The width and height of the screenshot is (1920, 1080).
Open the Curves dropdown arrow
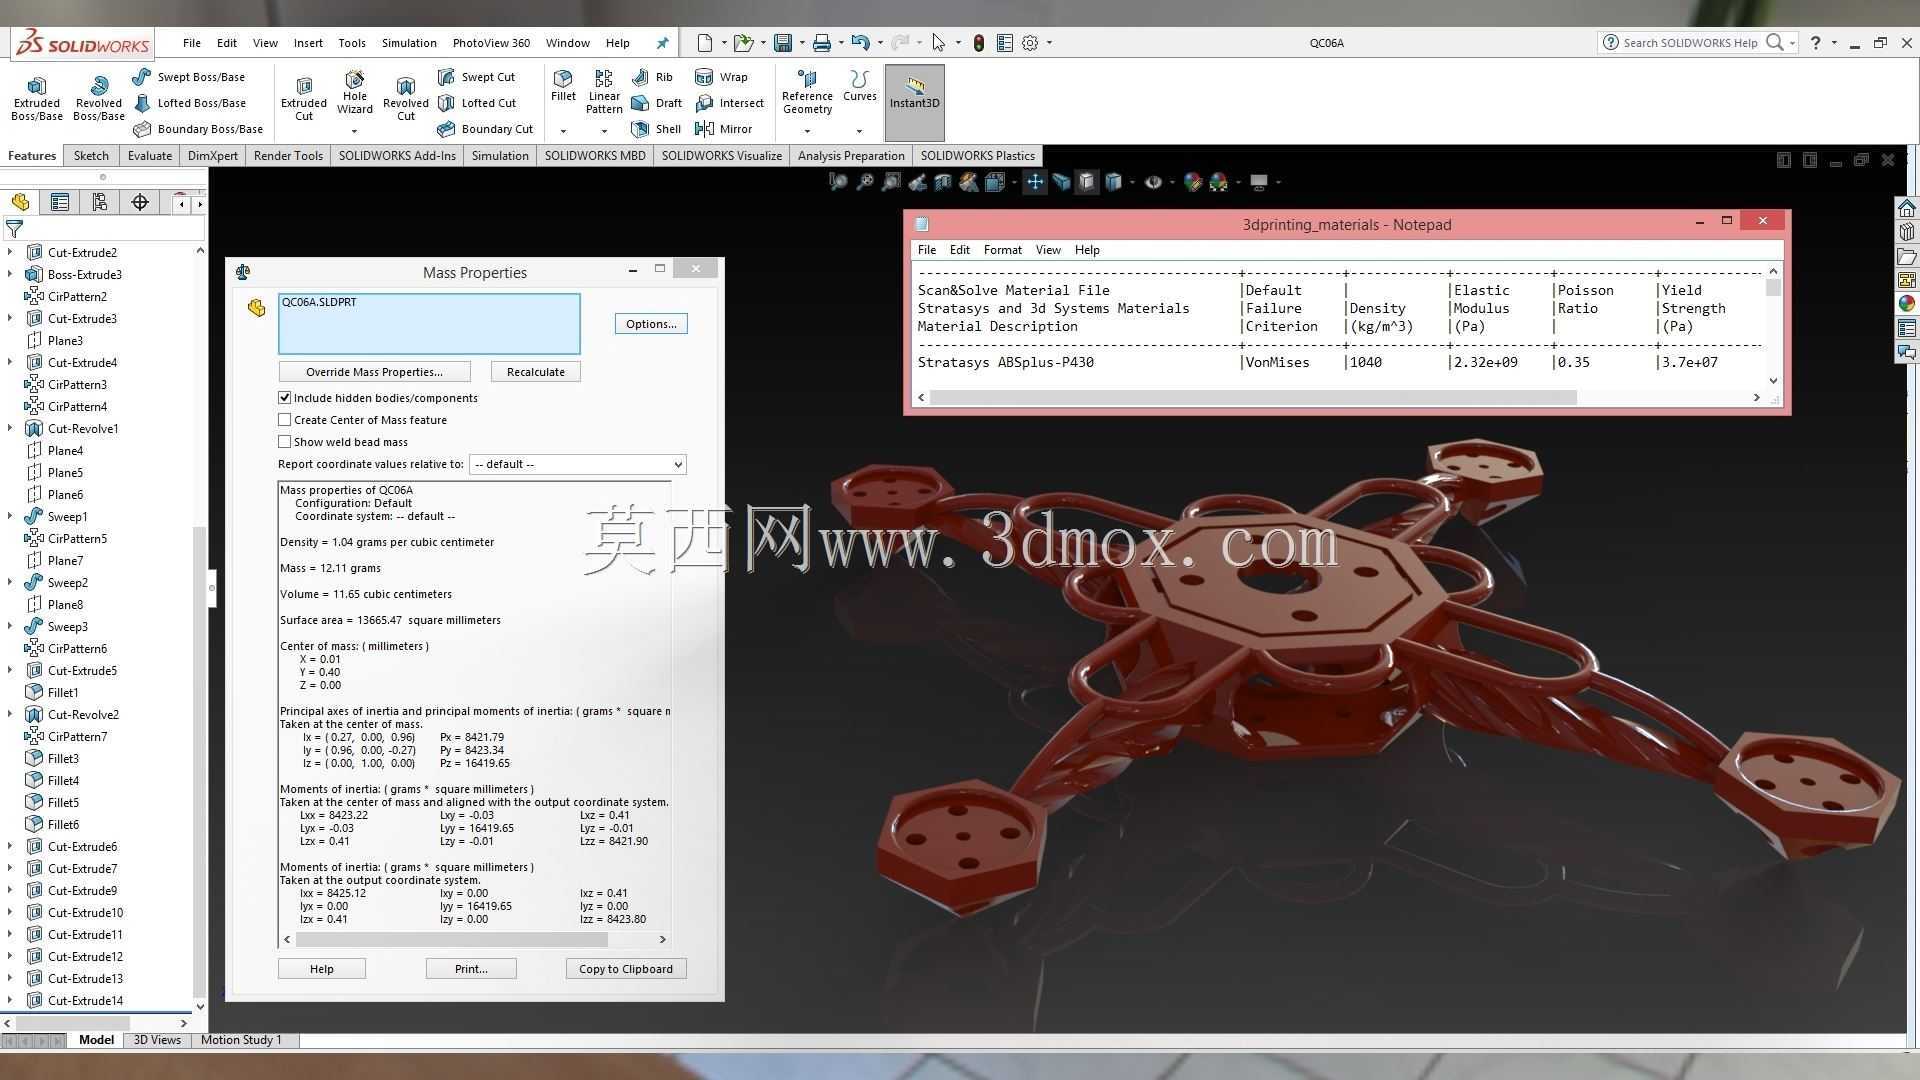(x=859, y=131)
